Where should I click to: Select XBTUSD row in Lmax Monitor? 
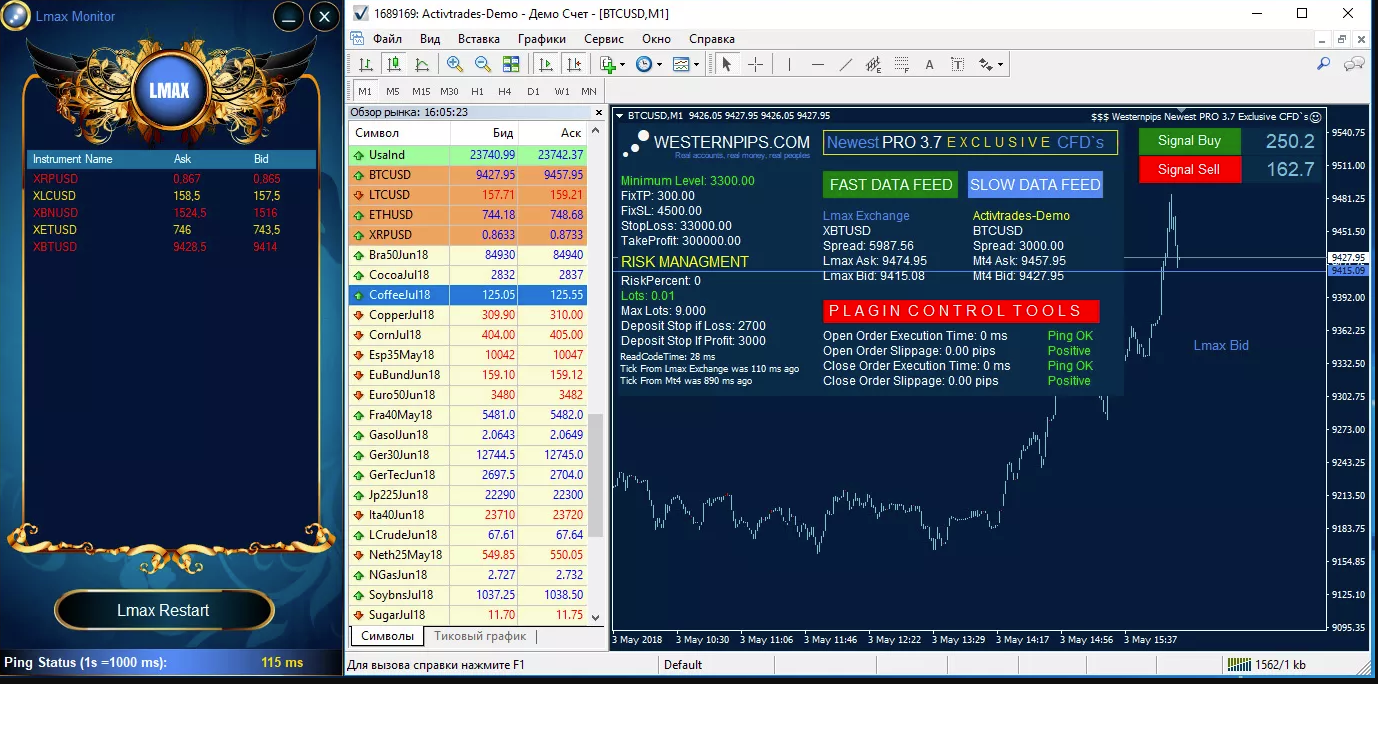171,247
